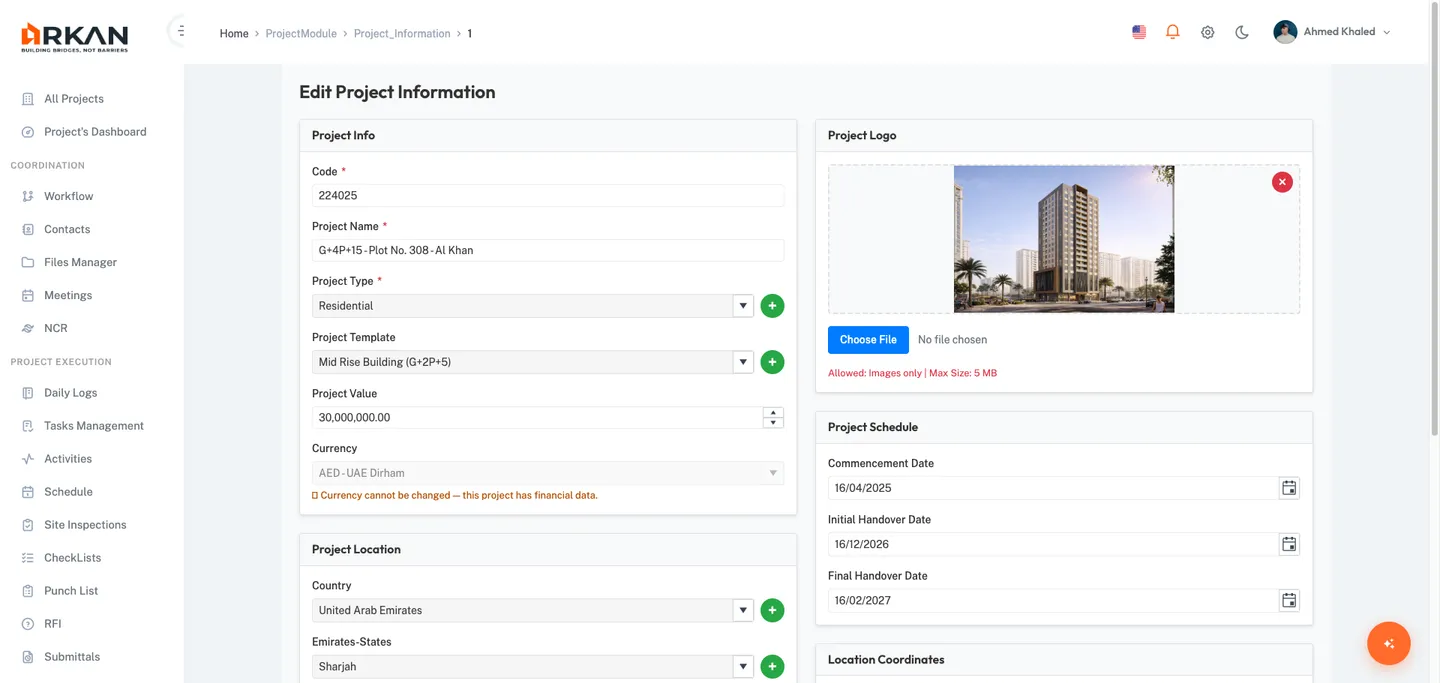Click the Choose File button
1440x683 pixels.
pyautogui.click(x=868, y=340)
